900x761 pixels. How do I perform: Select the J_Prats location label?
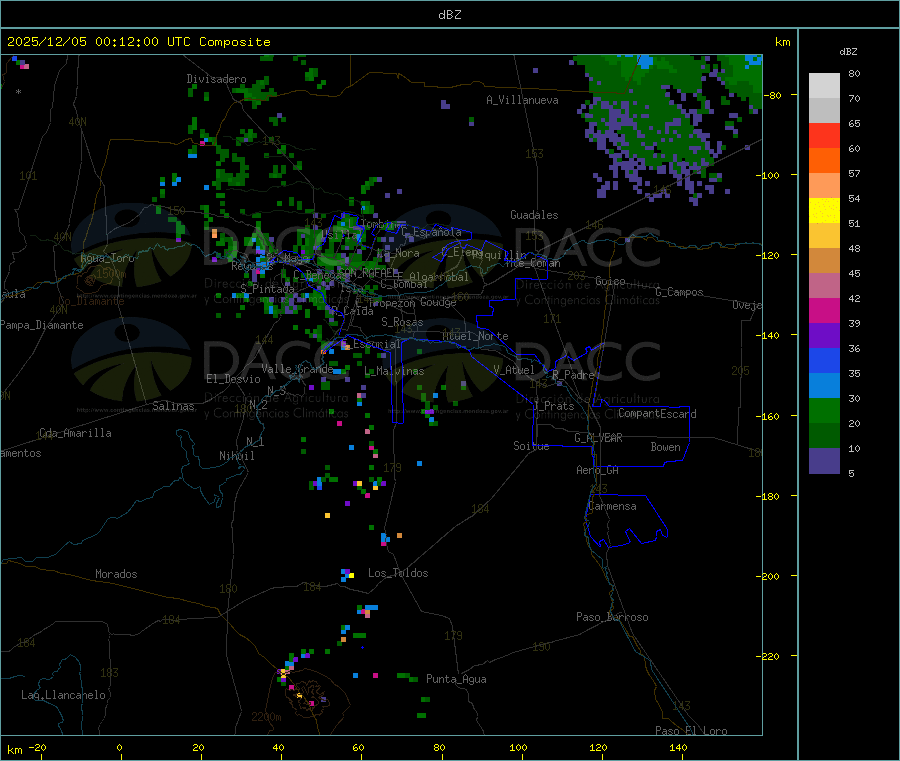[553, 406]
